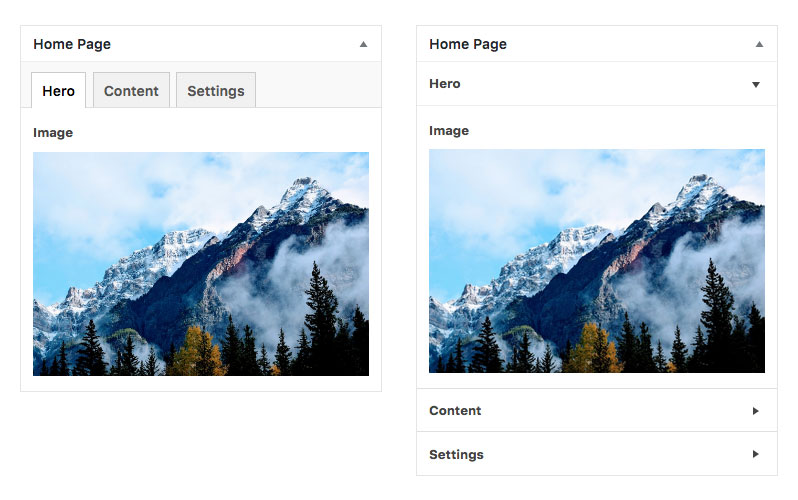Click the mountain image in accordion panel
Image resolution: width=798 pixels, height=500 pixels.
point(597,261)
